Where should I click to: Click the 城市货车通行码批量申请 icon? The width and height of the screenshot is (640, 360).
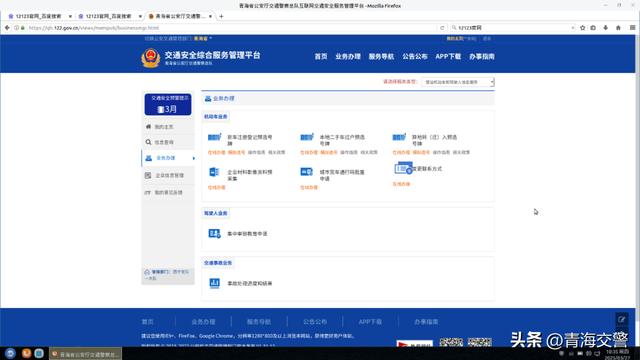click(x=306, y=172)
